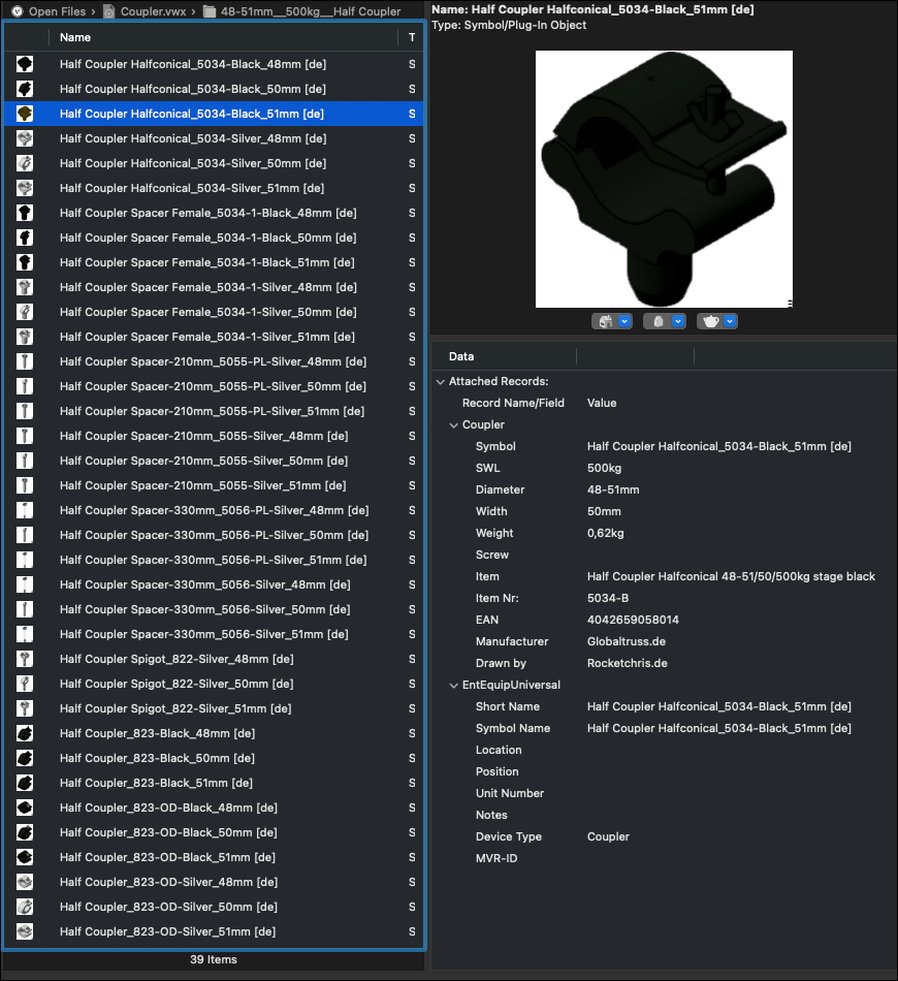Image resolution: width=898 pixels, height=981 pixels.
Task: Click the Drawn by value Rocketchris.de
Action: 627,663
